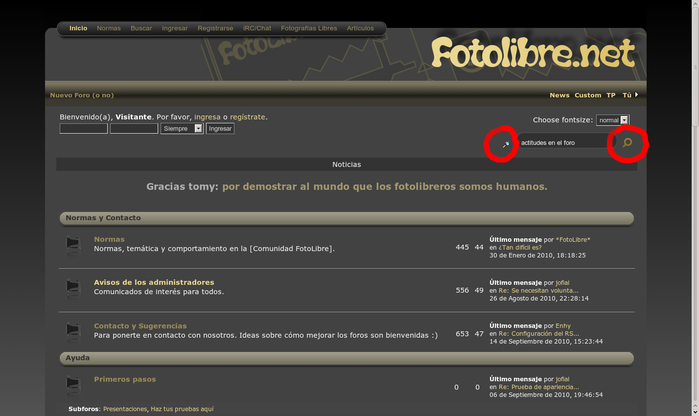
Task: Click the 445 posts count in Normas row
Action: click(462, 247)
